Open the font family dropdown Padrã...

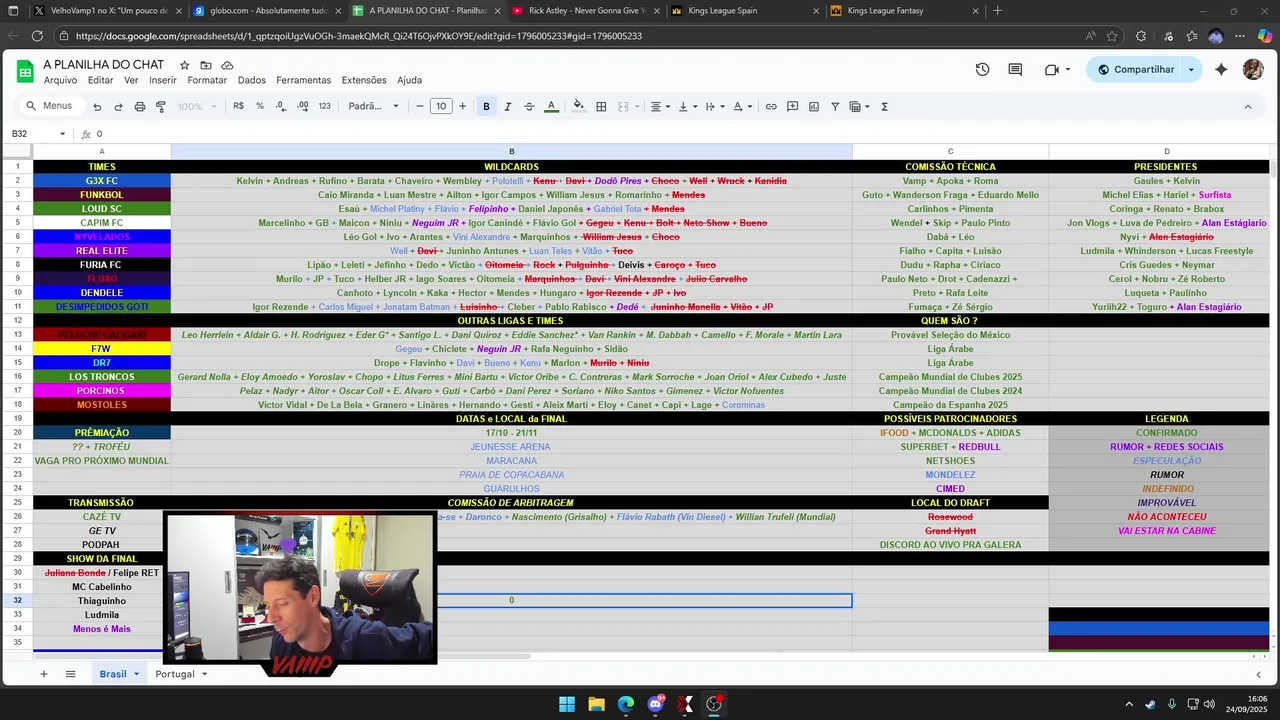(x=373, y=106)
